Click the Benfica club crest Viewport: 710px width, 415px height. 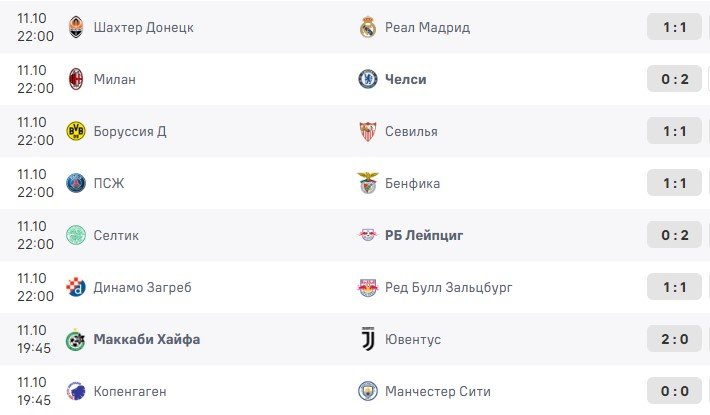tap(368, 183)
